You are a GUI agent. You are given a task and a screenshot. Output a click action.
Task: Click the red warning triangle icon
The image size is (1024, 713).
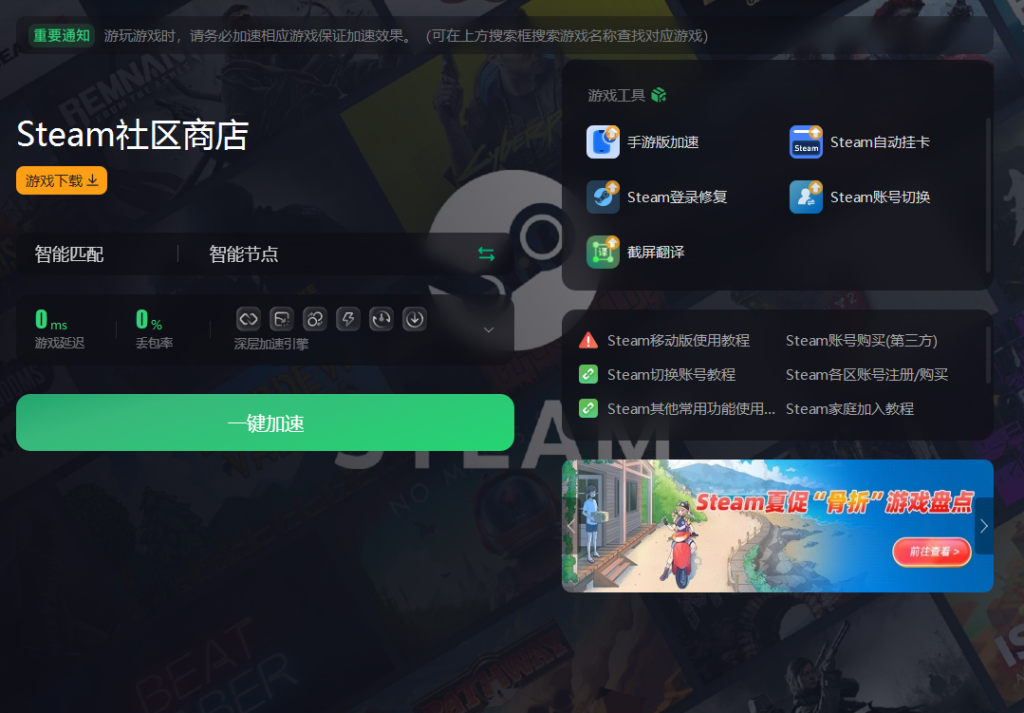tap(588, 340)
